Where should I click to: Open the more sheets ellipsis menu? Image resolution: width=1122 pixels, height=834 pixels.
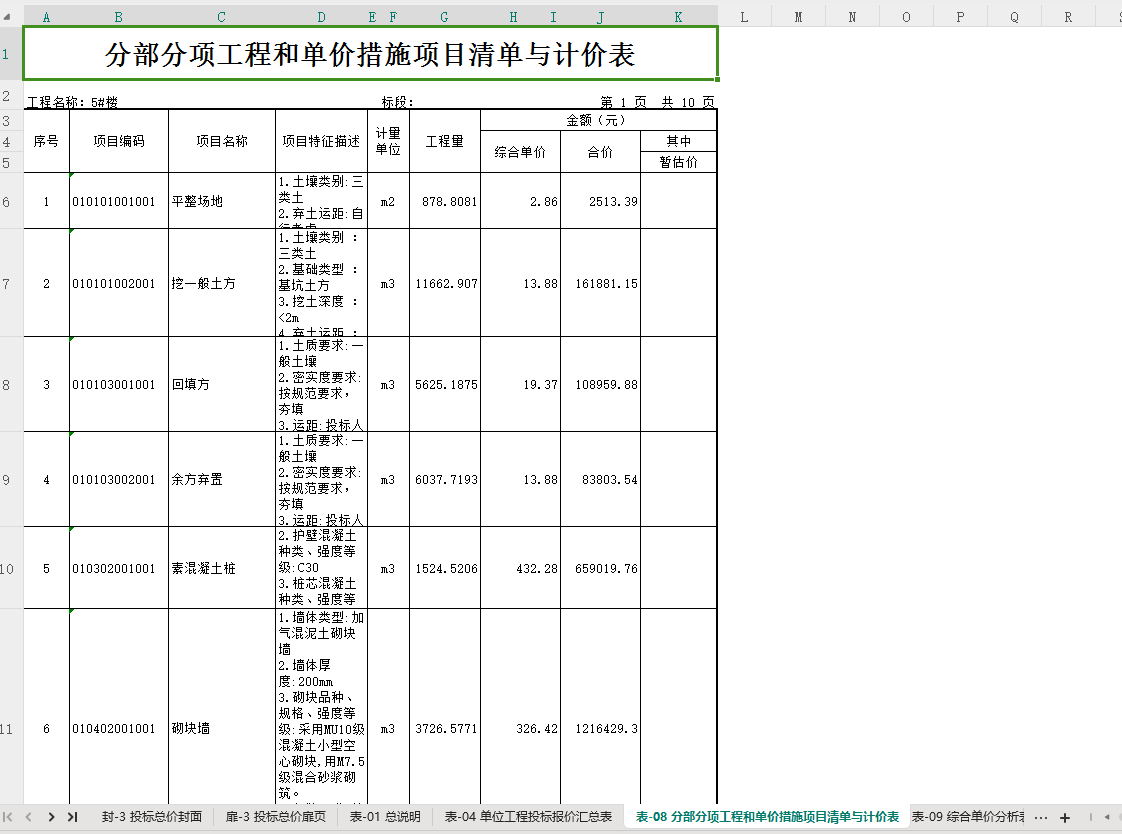tap(1041, 818)
